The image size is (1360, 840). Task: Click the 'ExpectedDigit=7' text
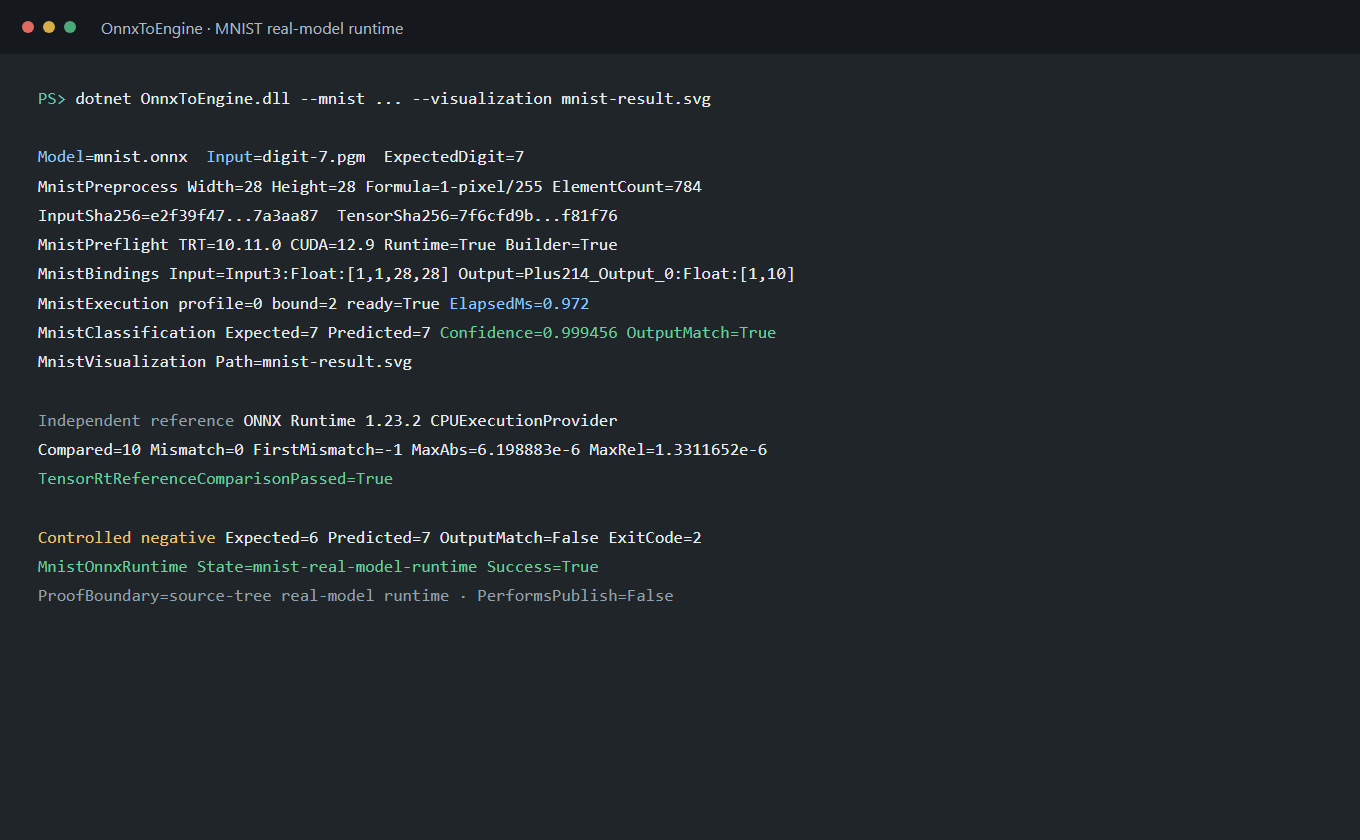point(454,157)
